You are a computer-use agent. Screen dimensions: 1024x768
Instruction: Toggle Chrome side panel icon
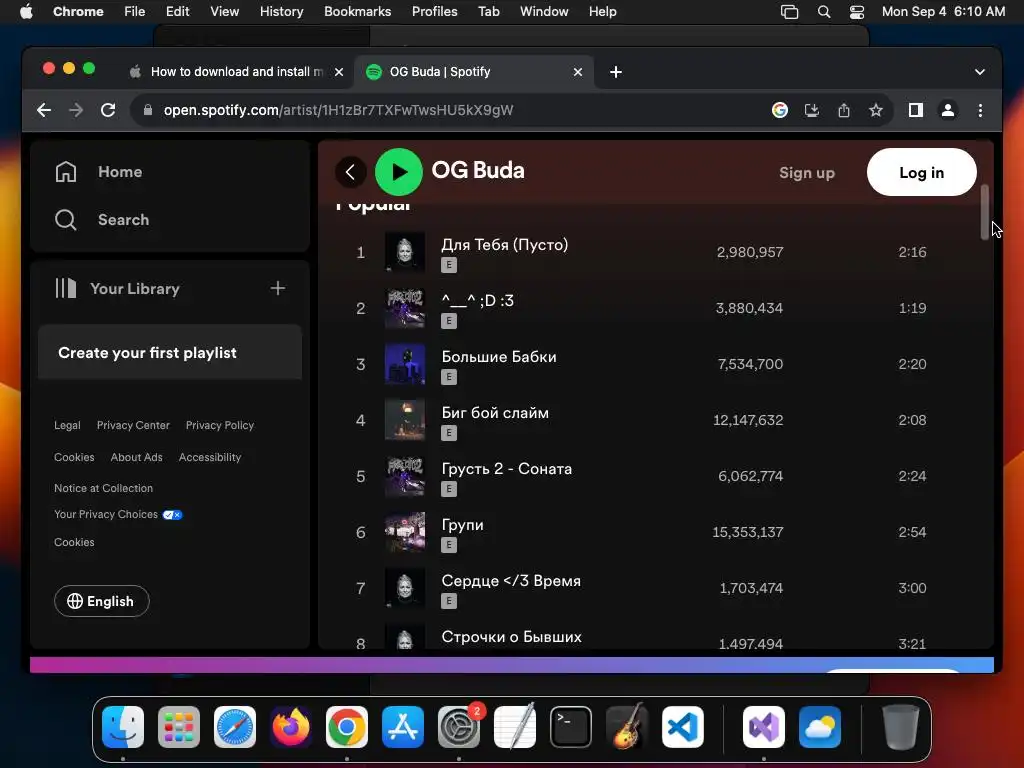coord(916,110)
